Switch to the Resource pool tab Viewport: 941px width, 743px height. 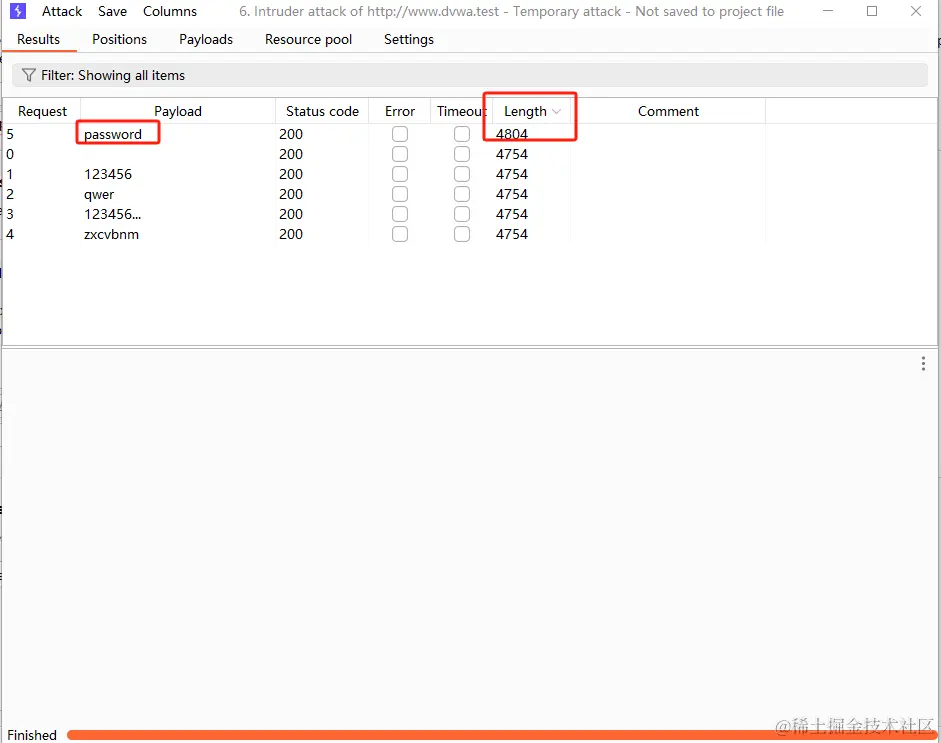(308, 40)
